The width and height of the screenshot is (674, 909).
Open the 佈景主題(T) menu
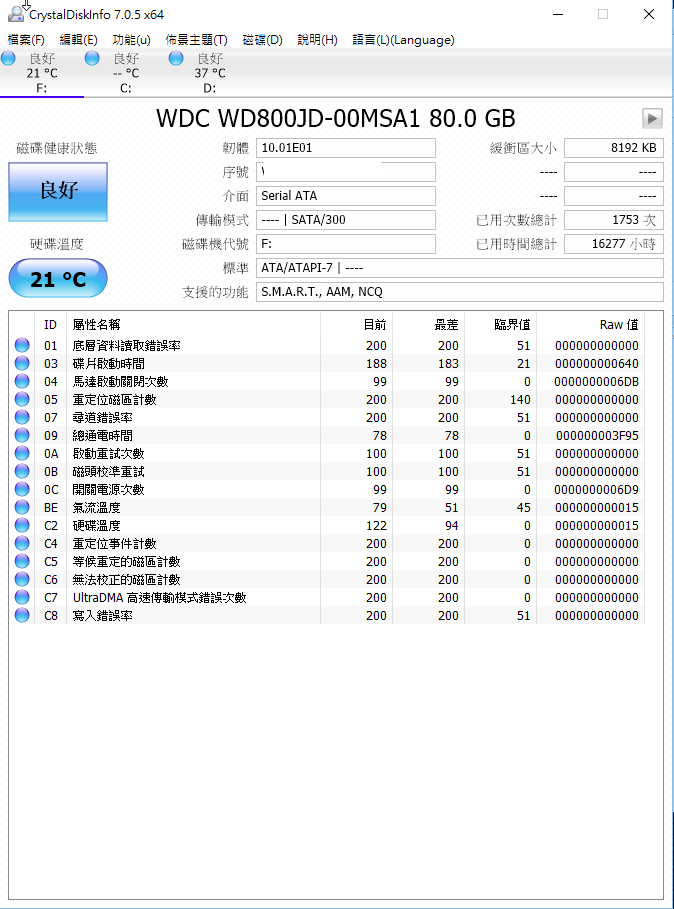tap(196, 40)
